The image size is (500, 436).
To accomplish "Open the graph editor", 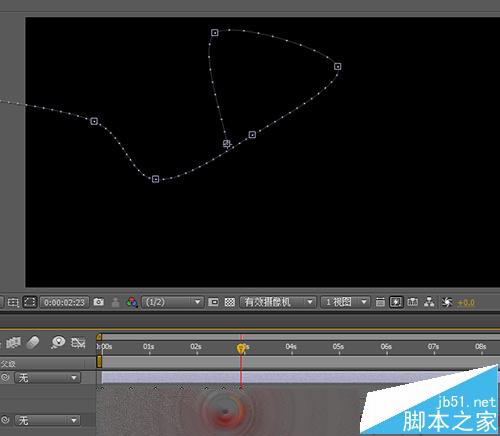I will [x=78, y=343].
